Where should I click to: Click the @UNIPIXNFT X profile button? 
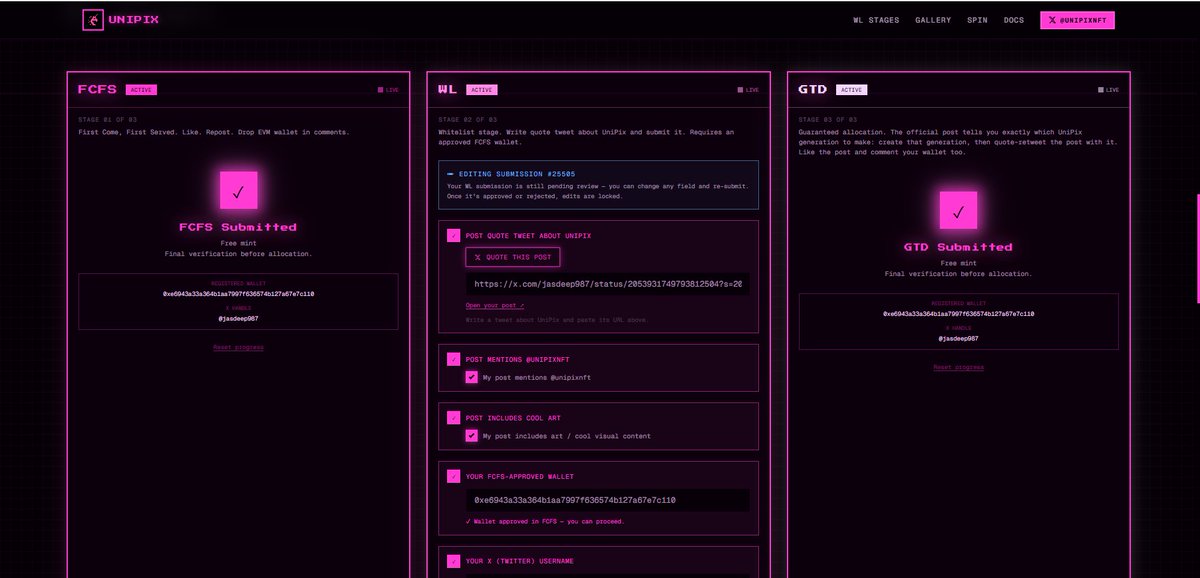click(1077, 20)
